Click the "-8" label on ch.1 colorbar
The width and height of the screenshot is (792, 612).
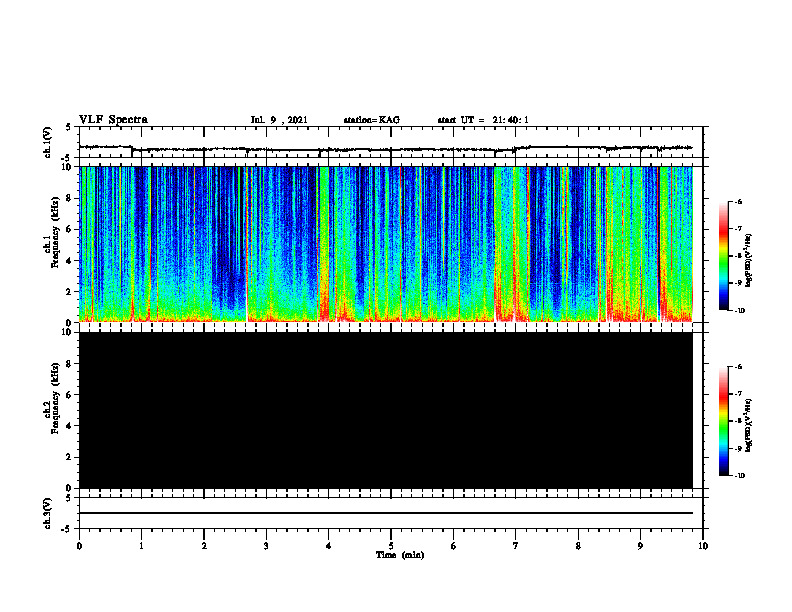point(738,256)
